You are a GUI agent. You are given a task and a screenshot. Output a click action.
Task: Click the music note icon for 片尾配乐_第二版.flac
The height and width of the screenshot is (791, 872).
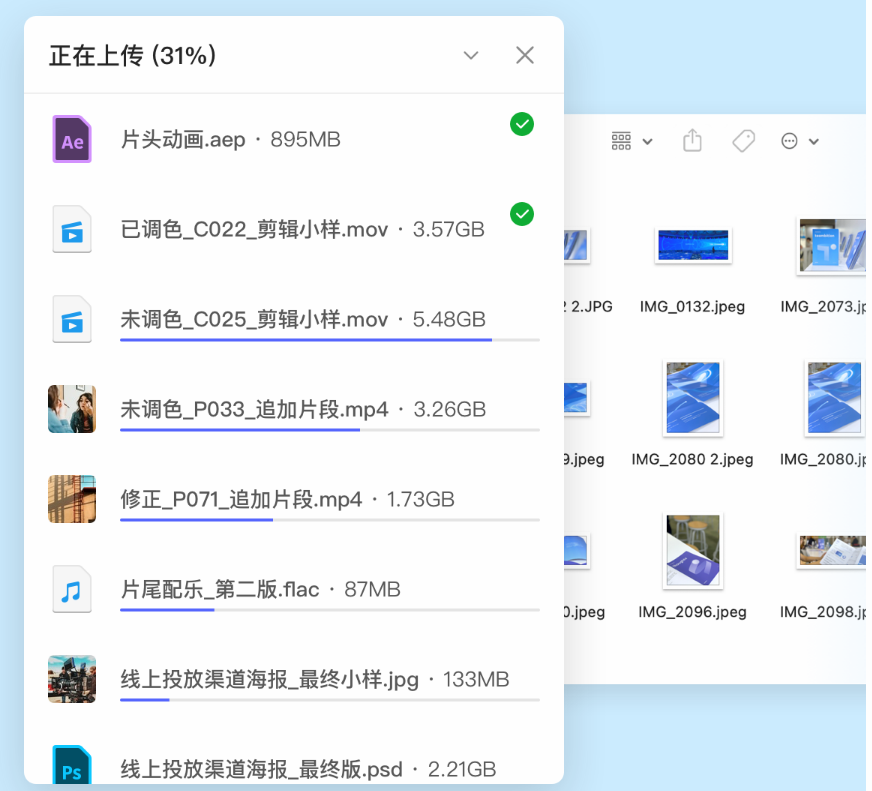click(72, 590)
